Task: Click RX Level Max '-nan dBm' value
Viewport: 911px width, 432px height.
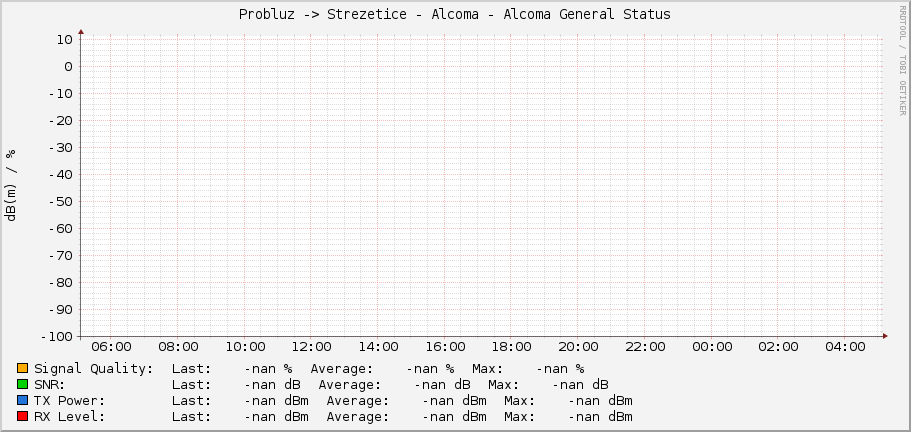Action: click(601, 417)
